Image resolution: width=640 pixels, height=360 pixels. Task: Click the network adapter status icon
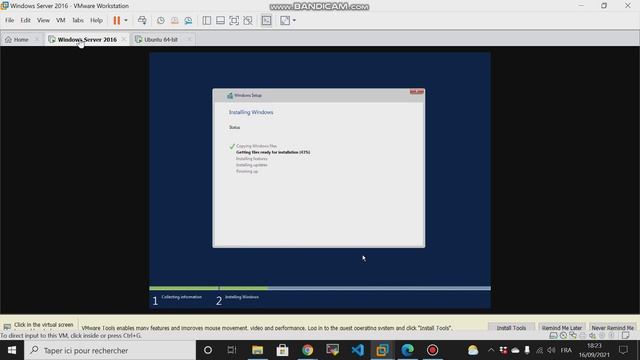[x=573, y=336]
